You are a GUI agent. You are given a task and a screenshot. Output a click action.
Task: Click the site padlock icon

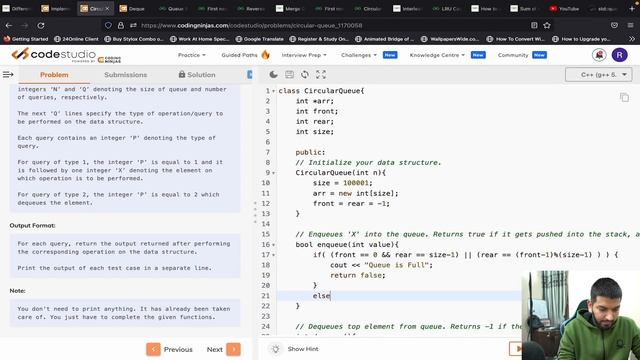(121, 25)
